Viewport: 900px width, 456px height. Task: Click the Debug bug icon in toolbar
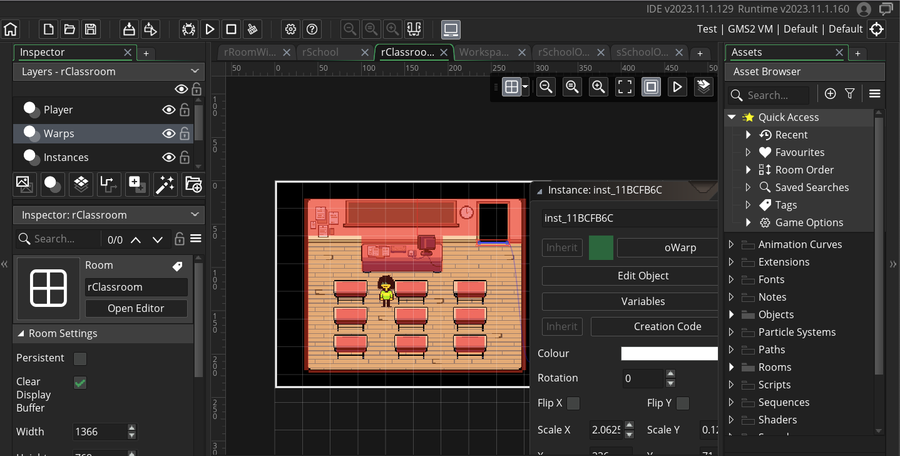coord(187,30)
